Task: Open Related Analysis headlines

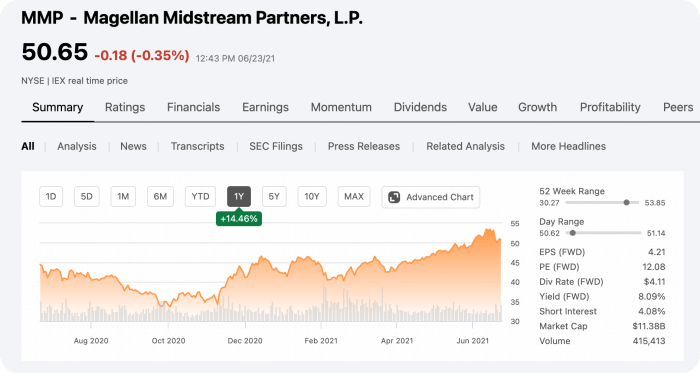Action: coord(465,146)
